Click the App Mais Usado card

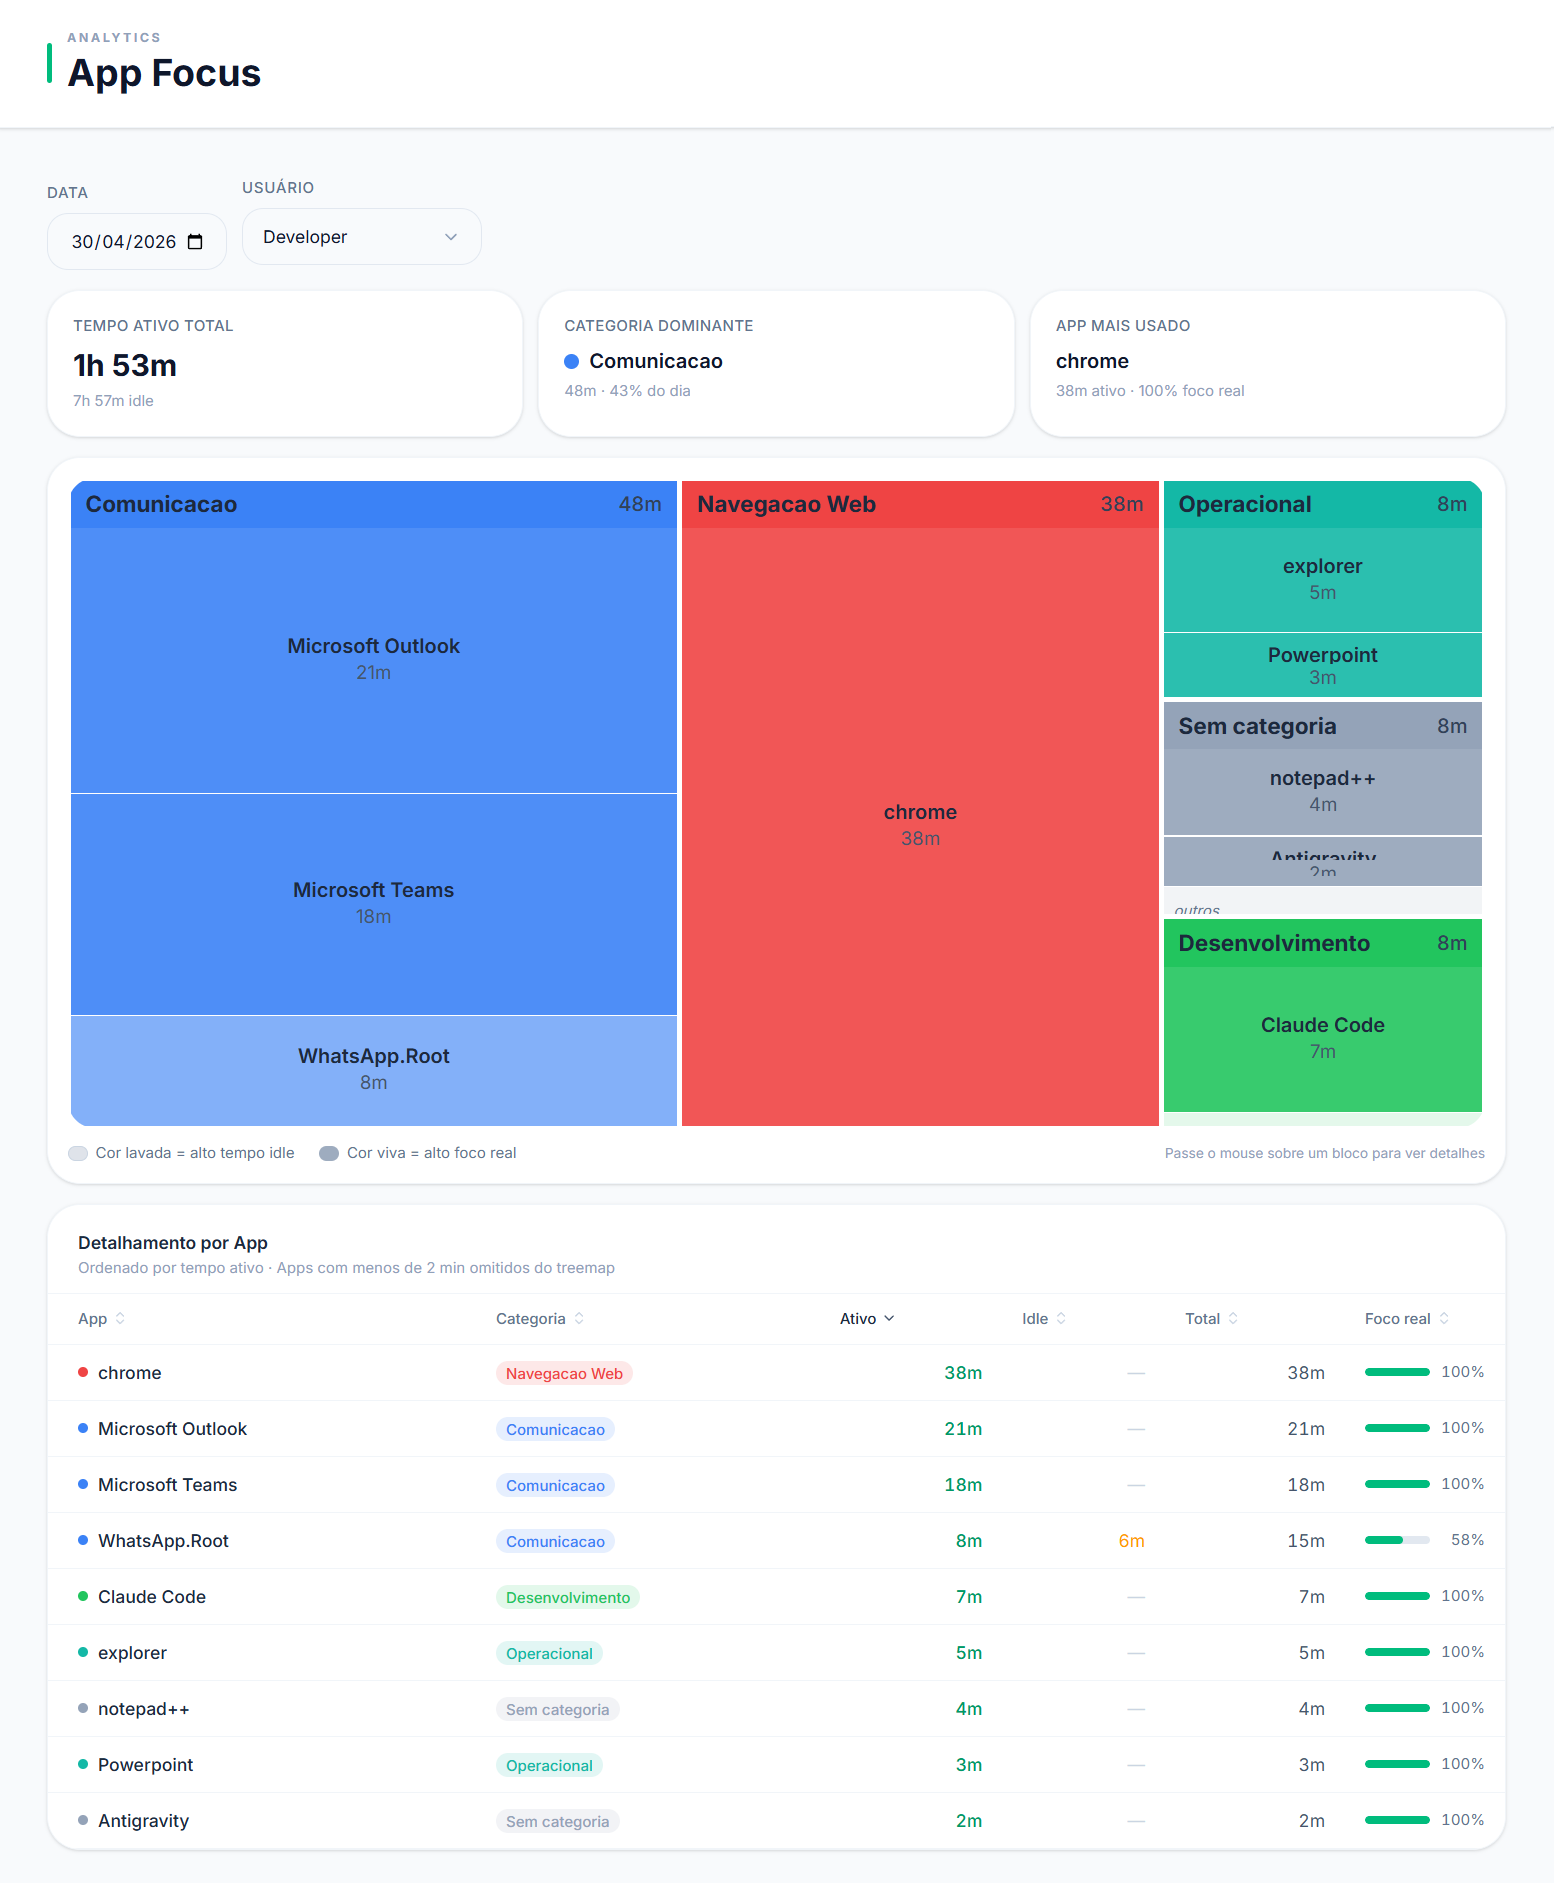tap(1267, 364)
